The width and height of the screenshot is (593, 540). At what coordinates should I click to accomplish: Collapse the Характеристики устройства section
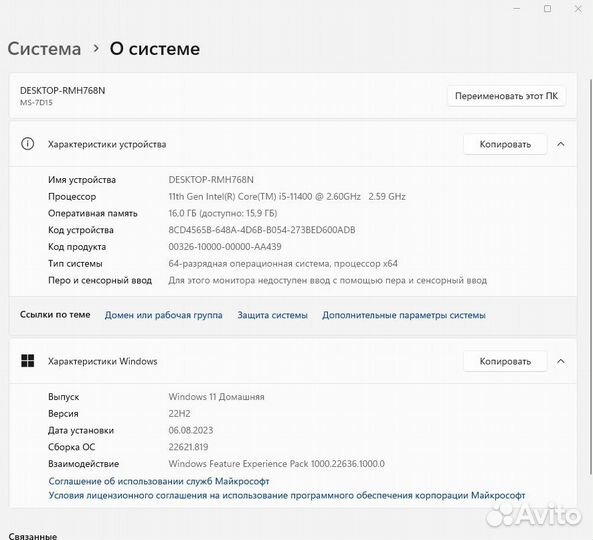[561, 144]
